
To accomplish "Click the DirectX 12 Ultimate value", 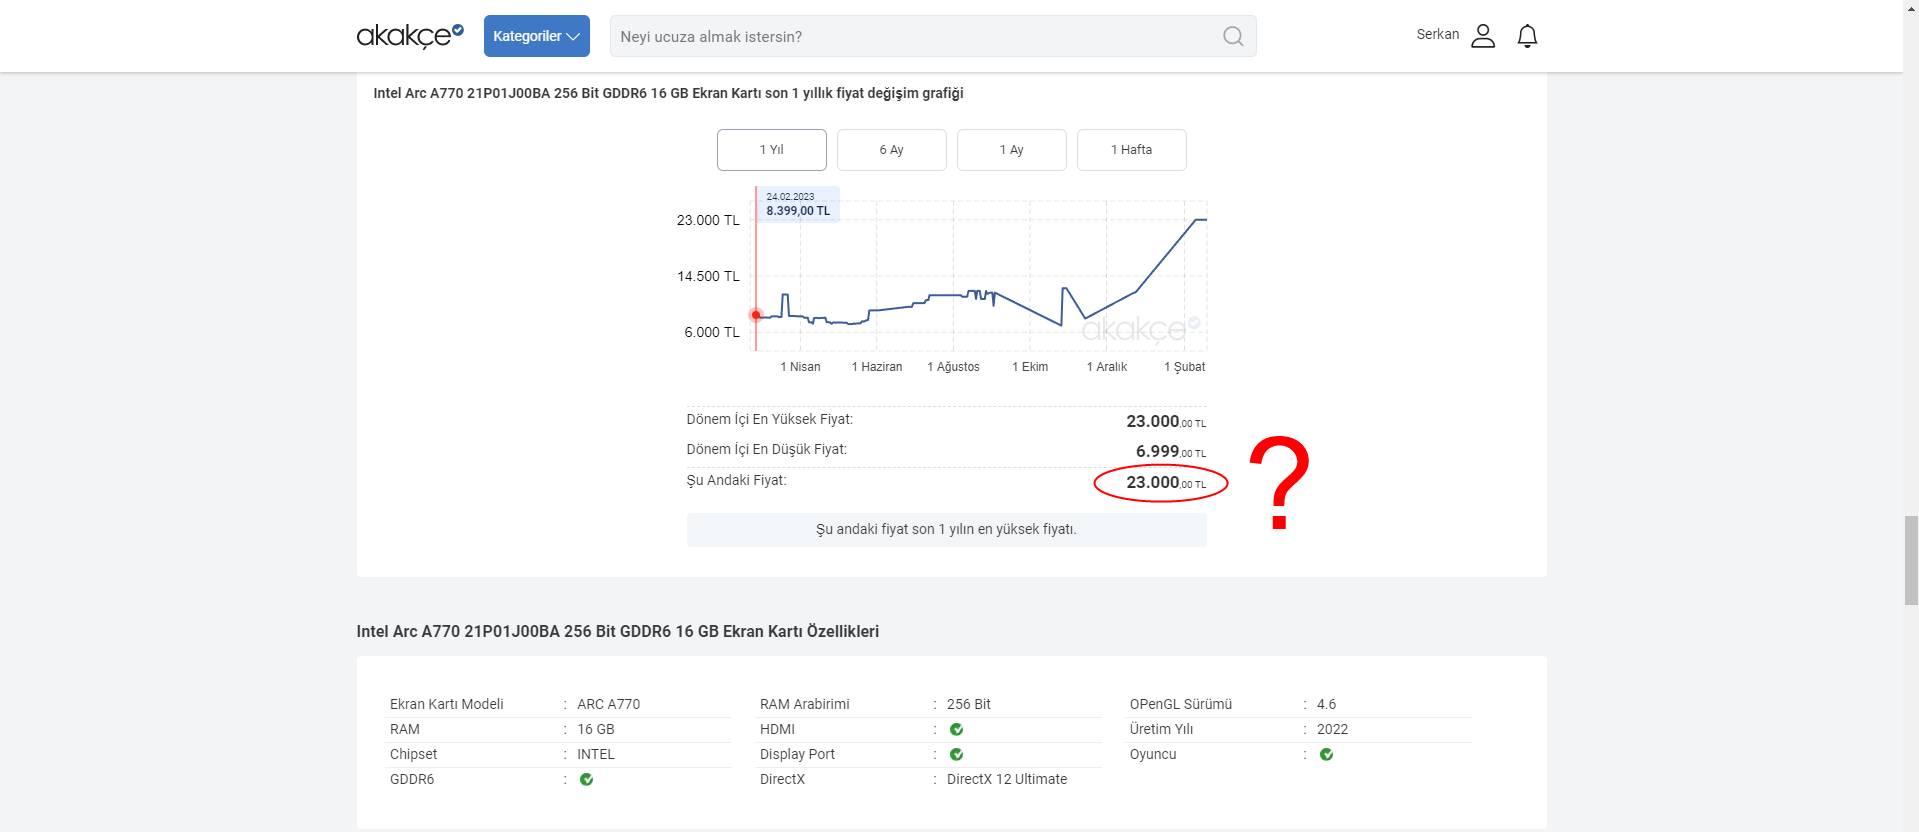I will tap(1007, 779).
